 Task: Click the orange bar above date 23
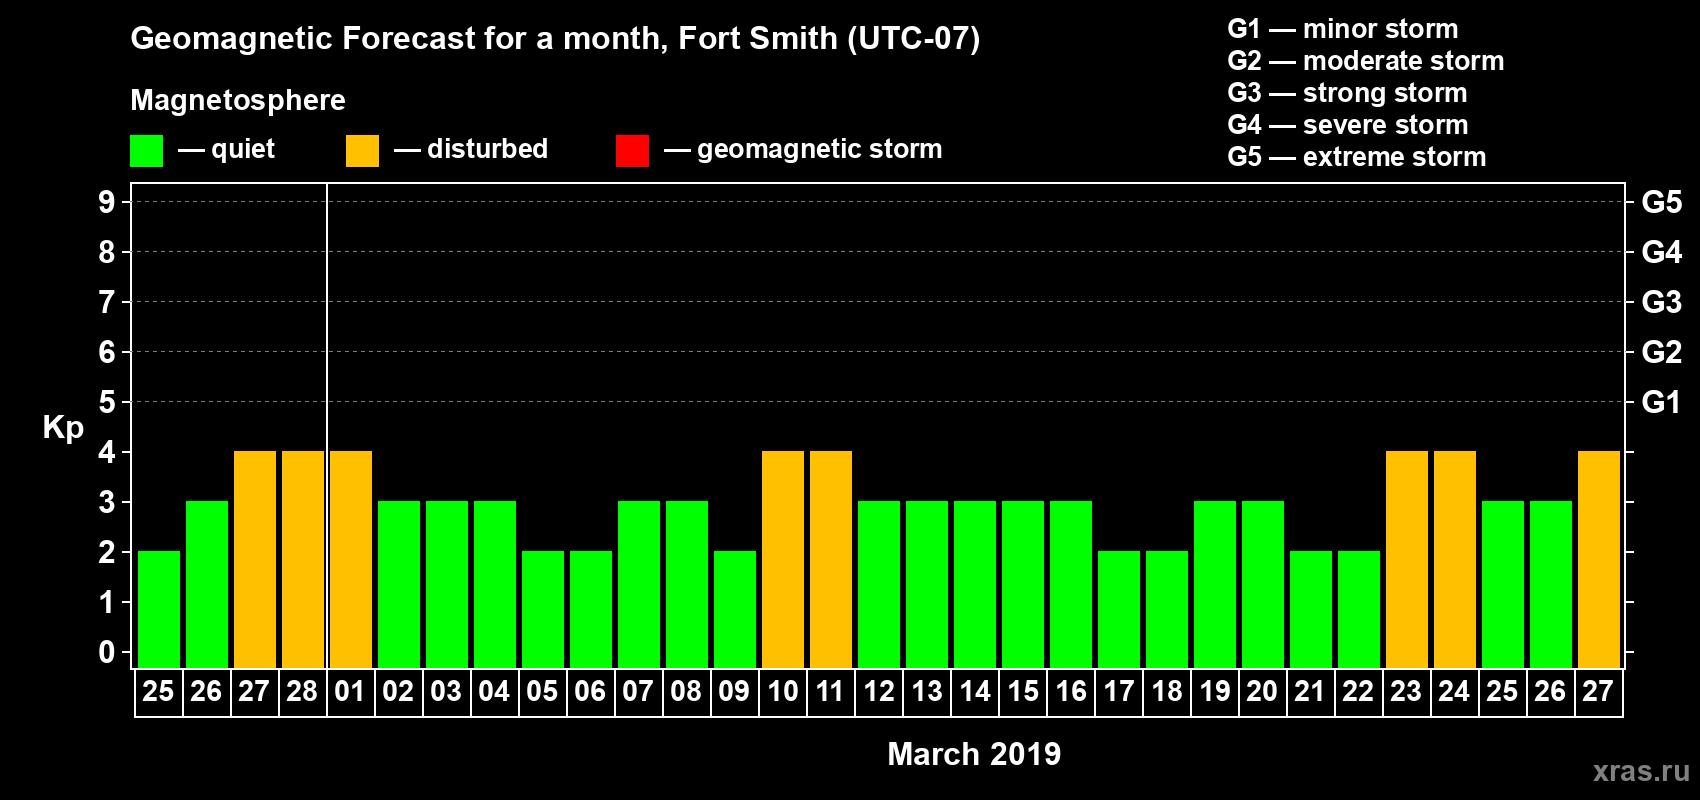coord(1407,559)
